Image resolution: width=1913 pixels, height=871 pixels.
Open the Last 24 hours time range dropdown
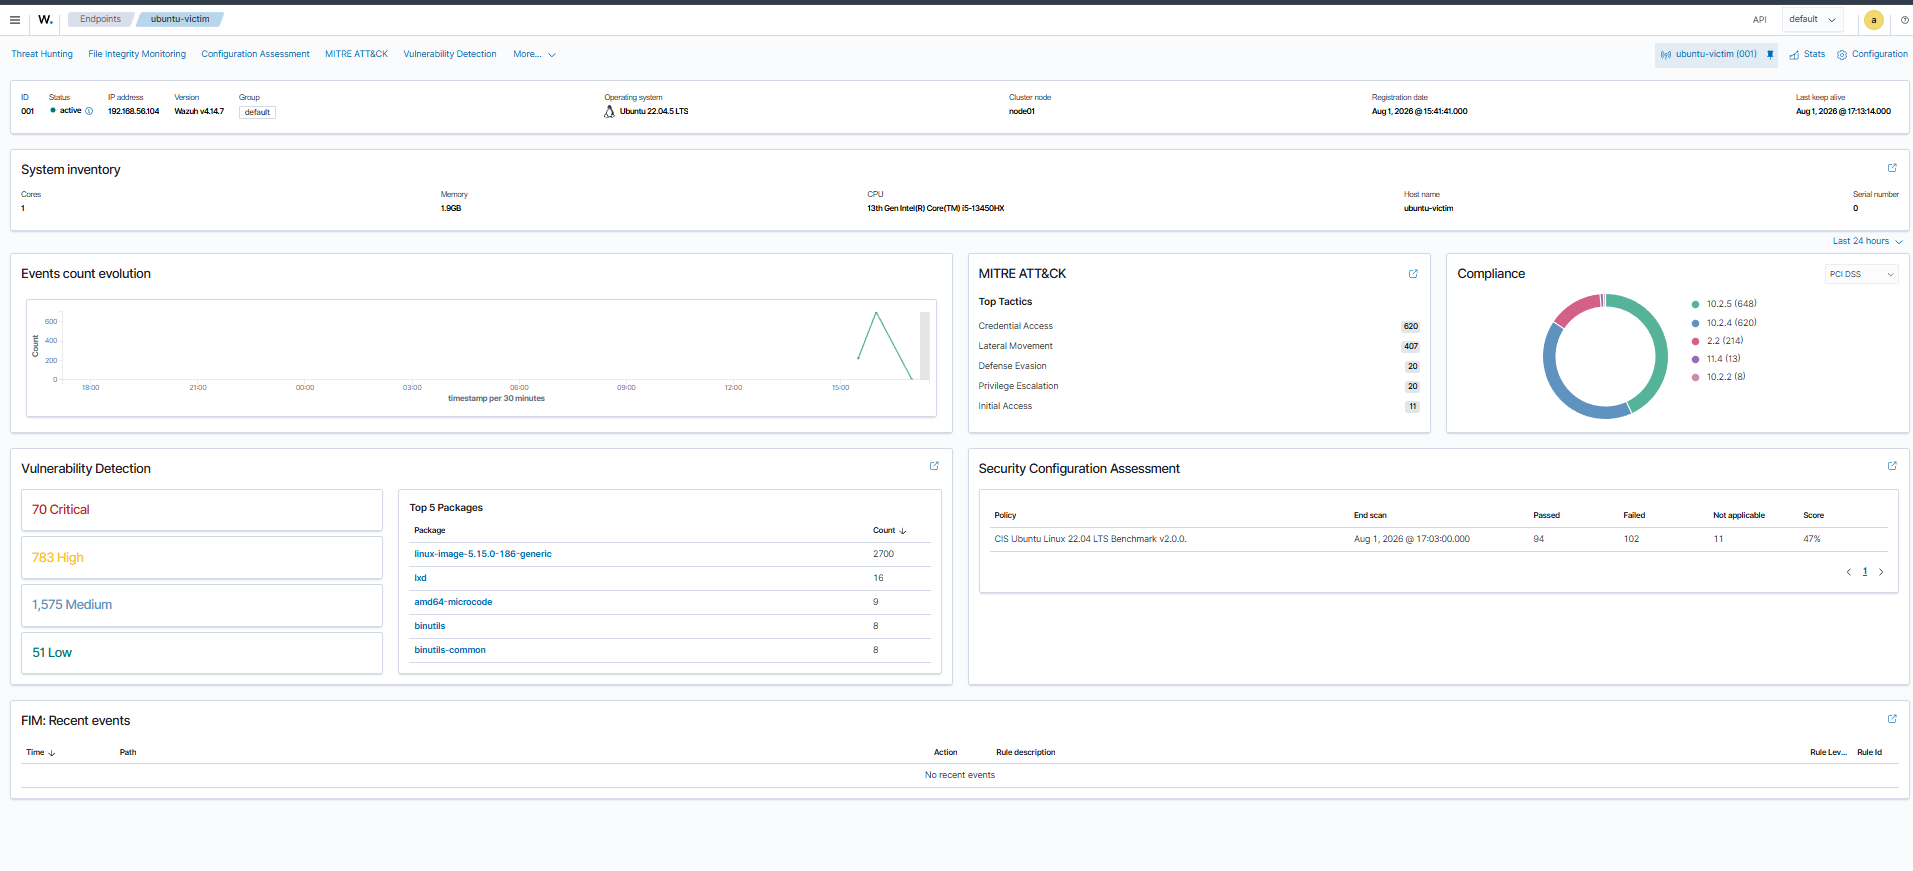(1867, 241)
